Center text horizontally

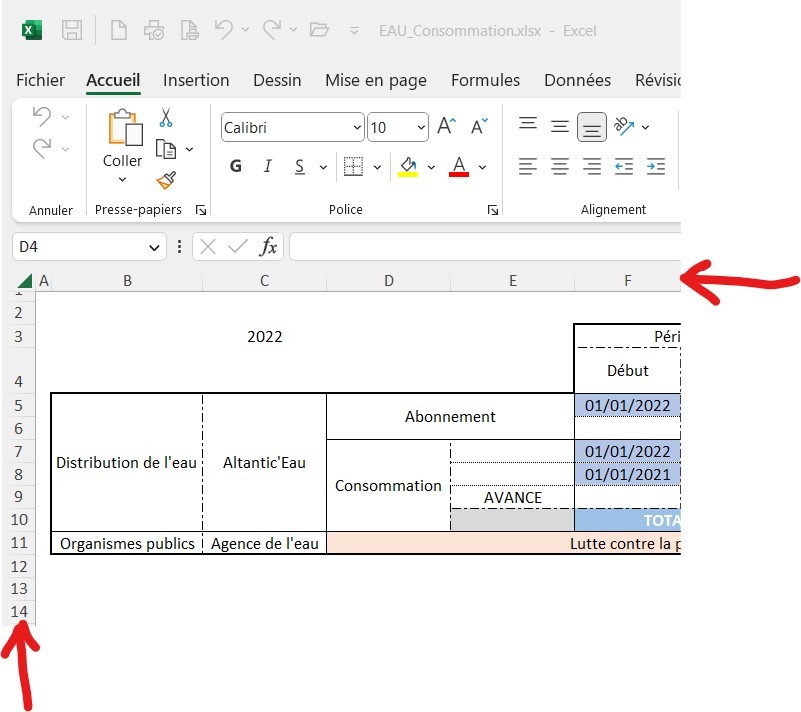click(560, 167)
